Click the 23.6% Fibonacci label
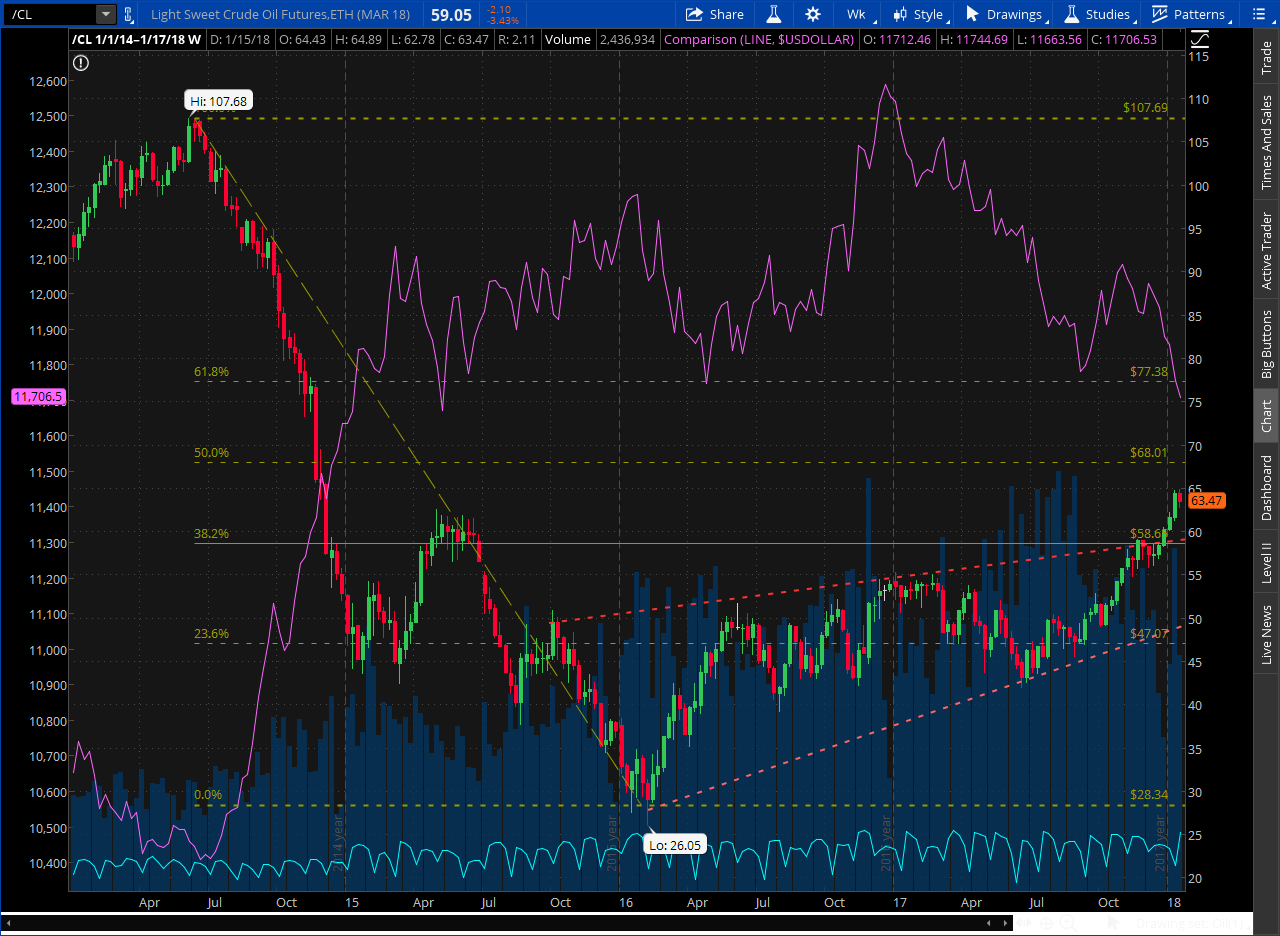1280x936 pixels. click(x=211, y=634)
